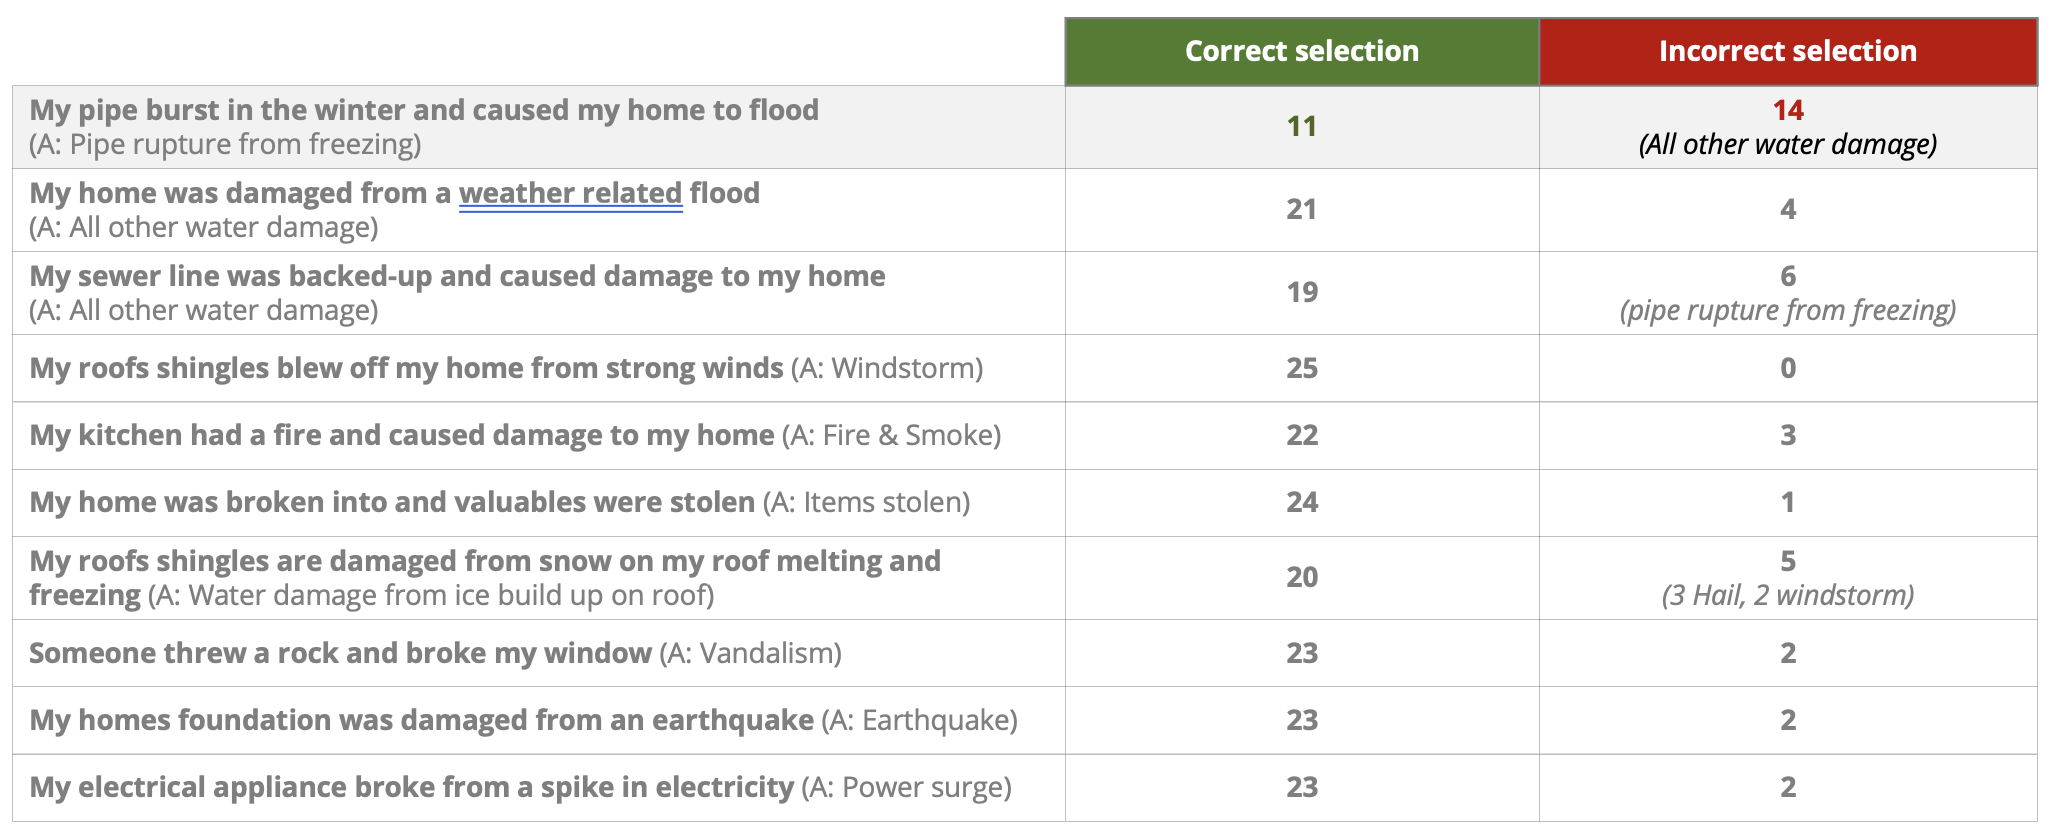Image resolution: width=2054 pixels, height=834 pixels.
Task: Click the '3 Hail, 2 windstorm' note
Action: coord(1787,595)
